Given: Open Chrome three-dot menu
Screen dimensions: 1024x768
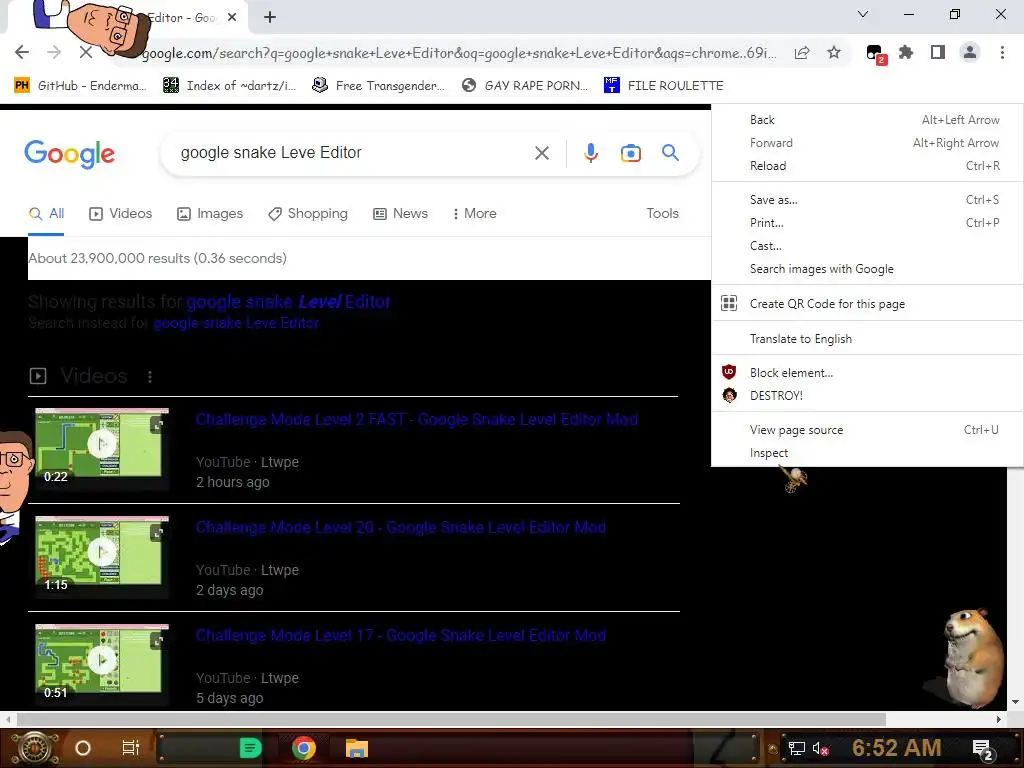Looking at the screenshot, I should coord(1002,52).
